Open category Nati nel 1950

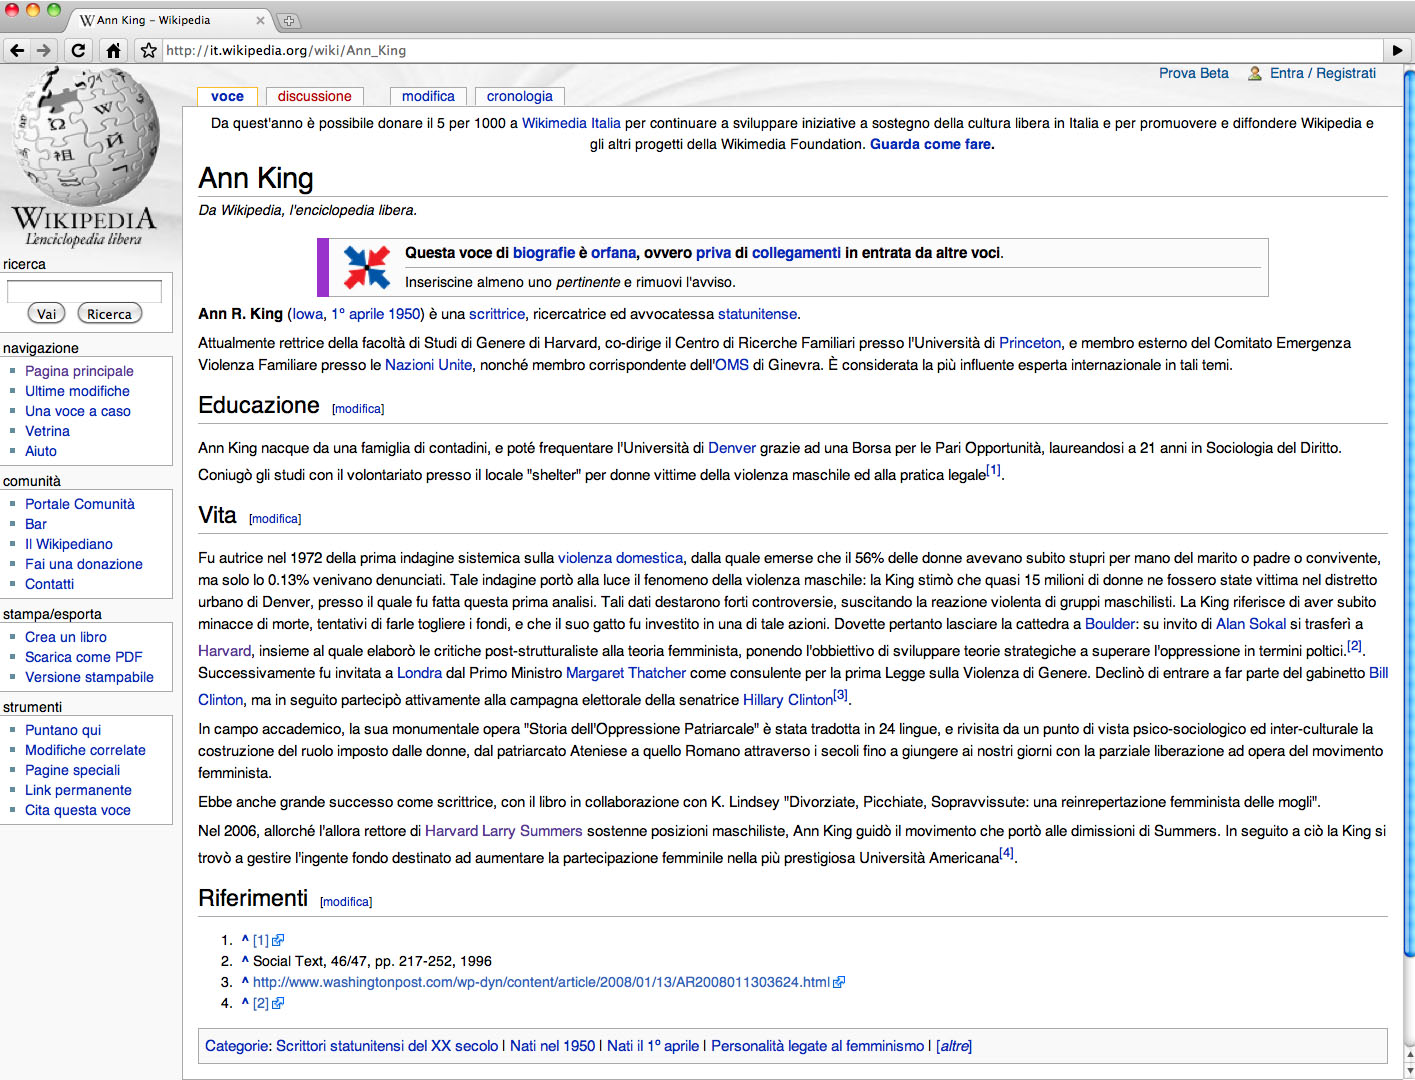click(552, 1046)
